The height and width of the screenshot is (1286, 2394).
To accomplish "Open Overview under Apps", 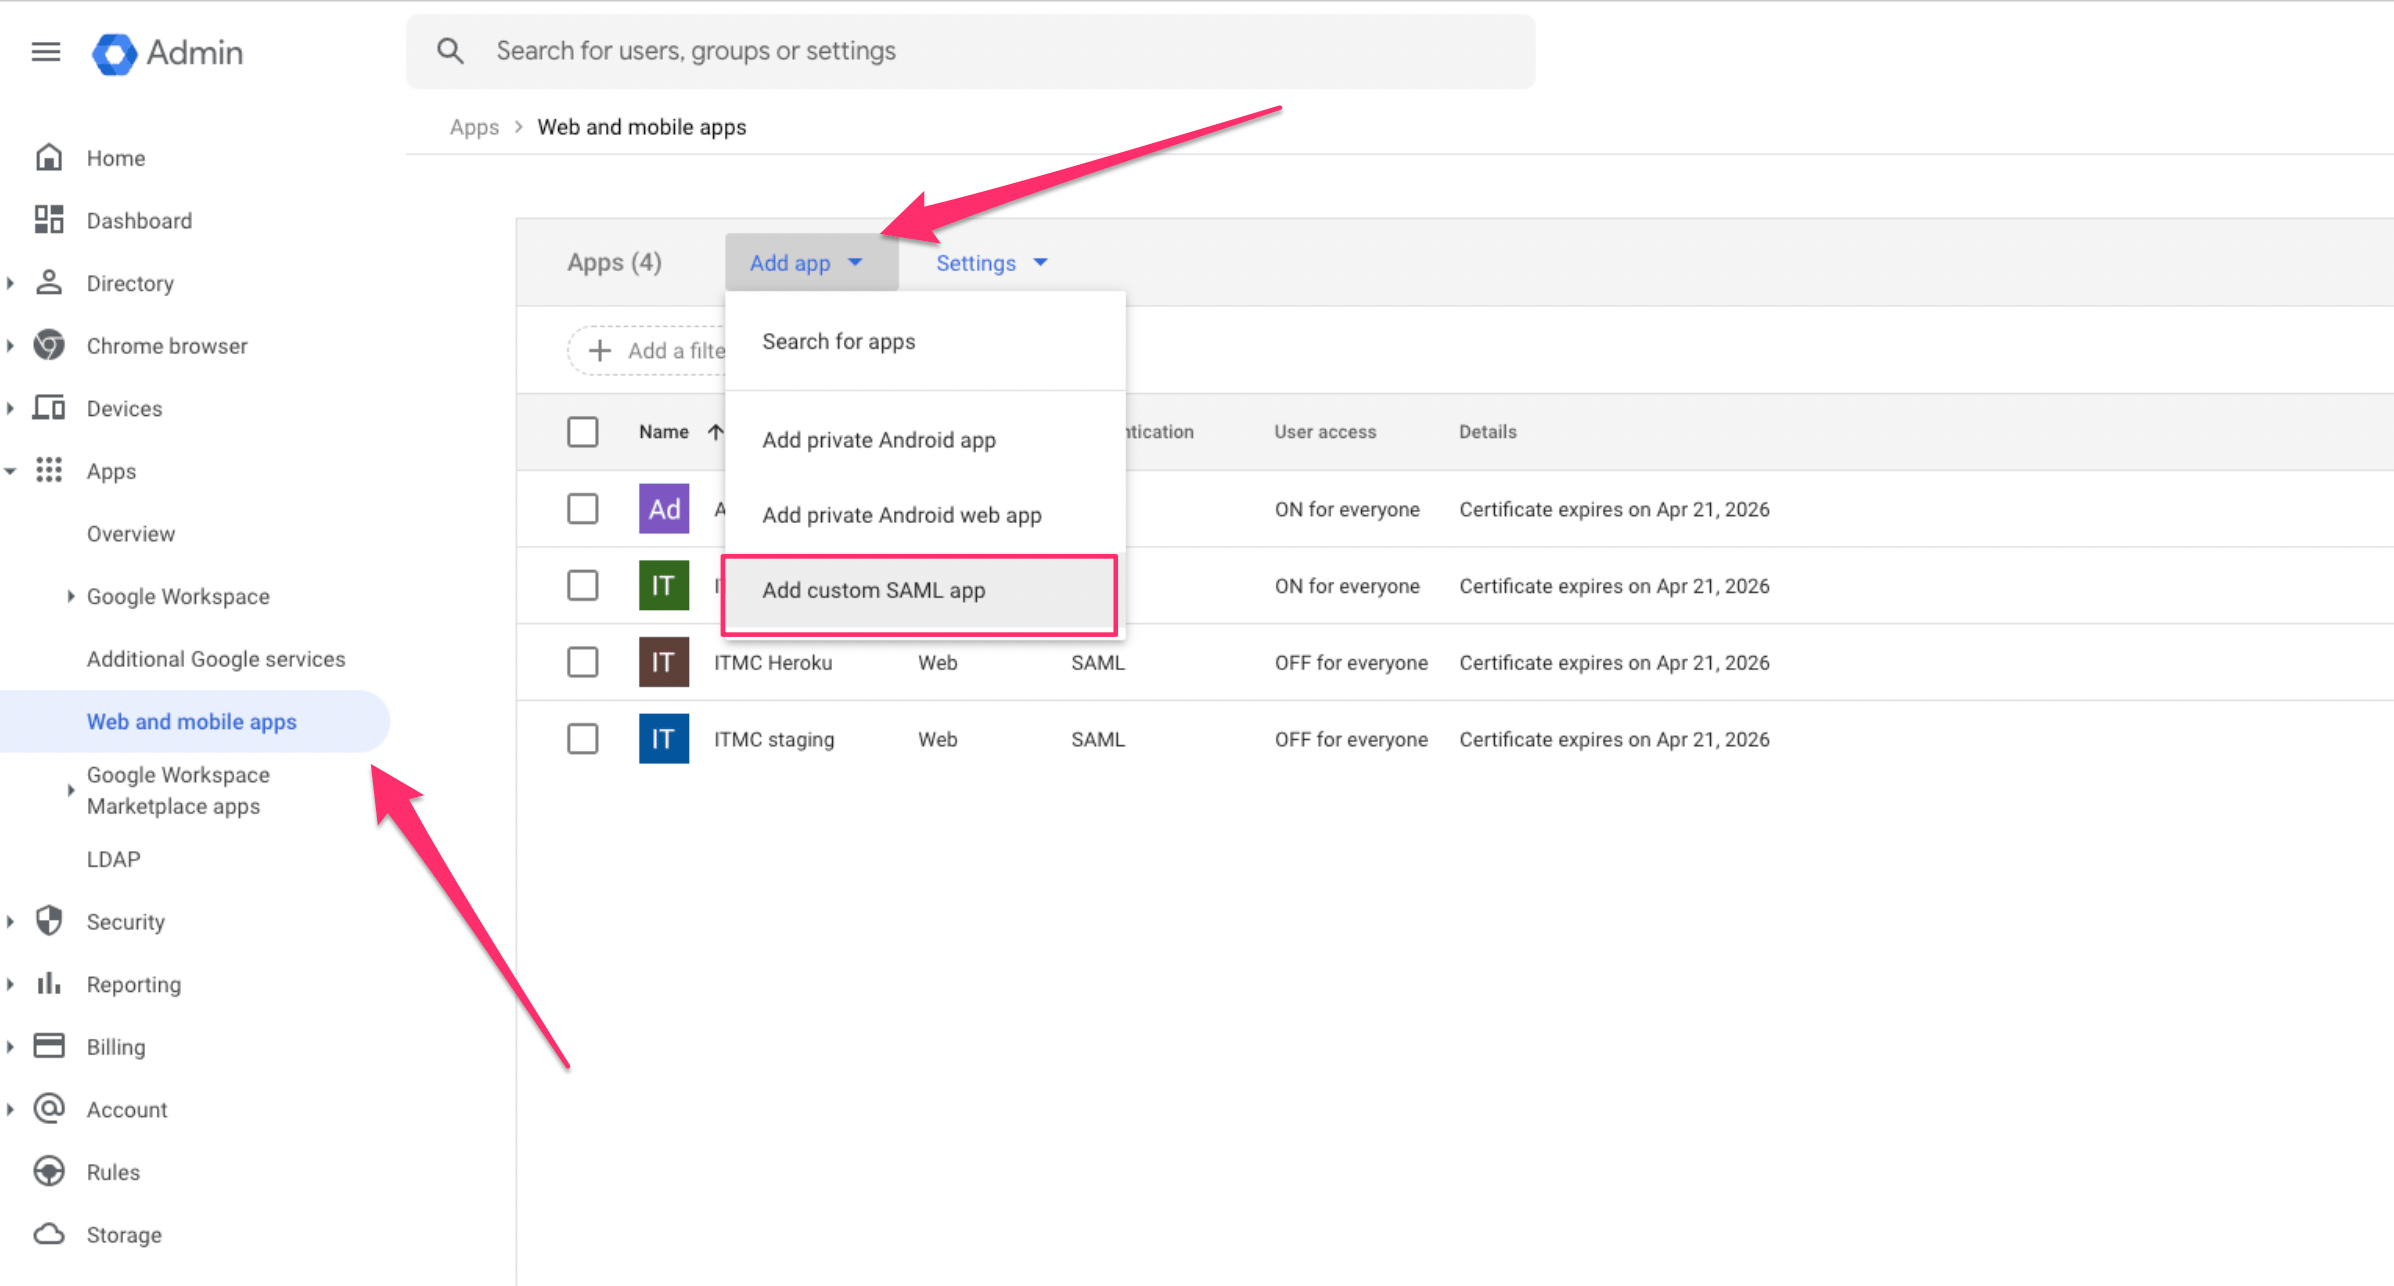I will (x=131, y=534).
